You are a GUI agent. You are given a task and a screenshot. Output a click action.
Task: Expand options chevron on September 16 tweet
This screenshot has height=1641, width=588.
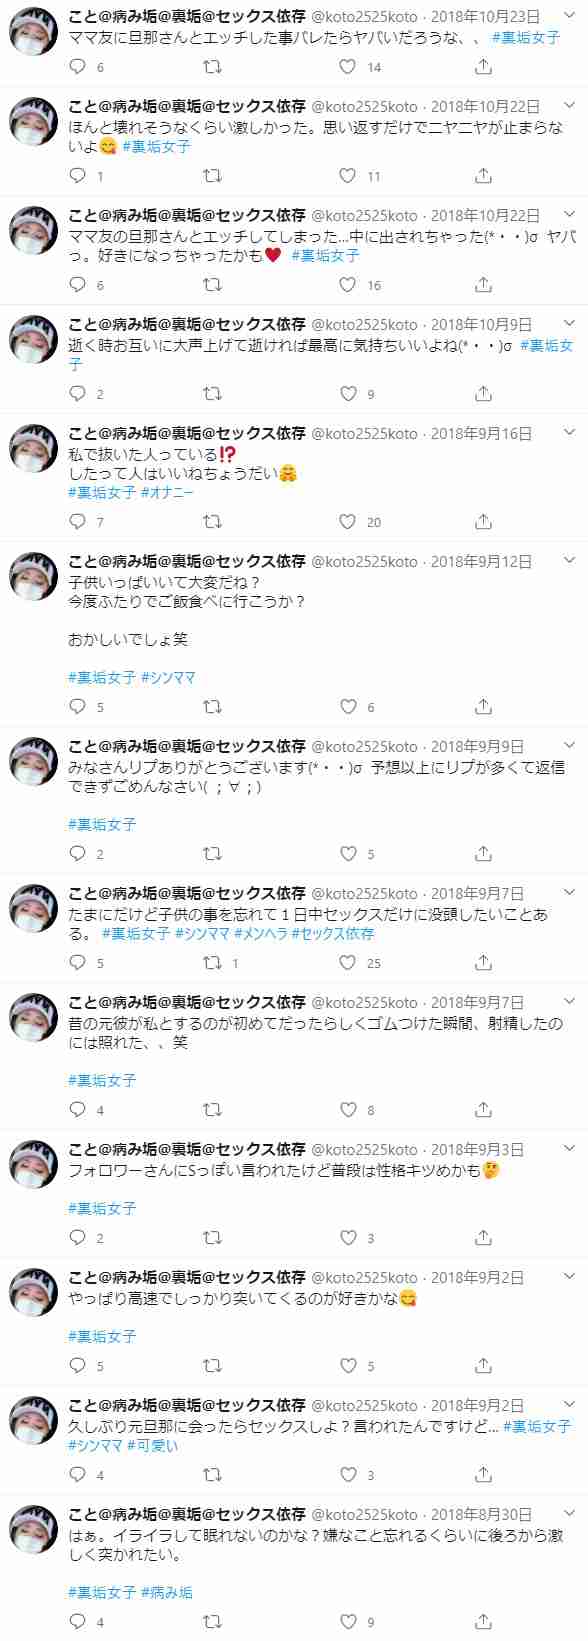pyautogui.click(x=570, y=433)
